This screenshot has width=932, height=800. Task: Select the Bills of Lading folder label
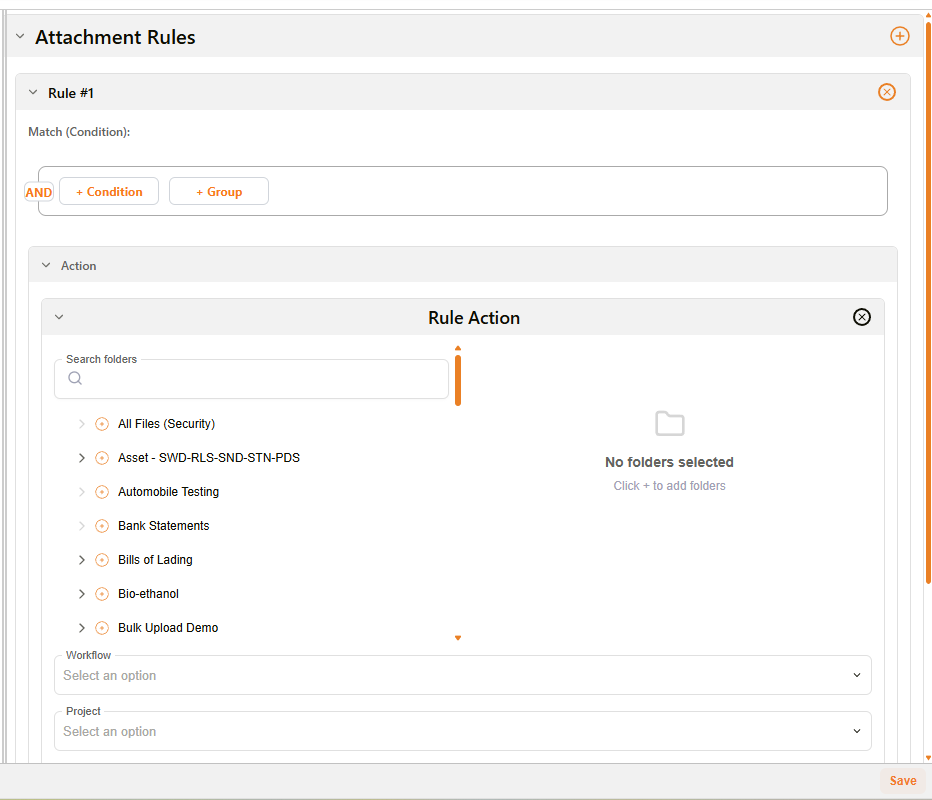tap(155, 560)
